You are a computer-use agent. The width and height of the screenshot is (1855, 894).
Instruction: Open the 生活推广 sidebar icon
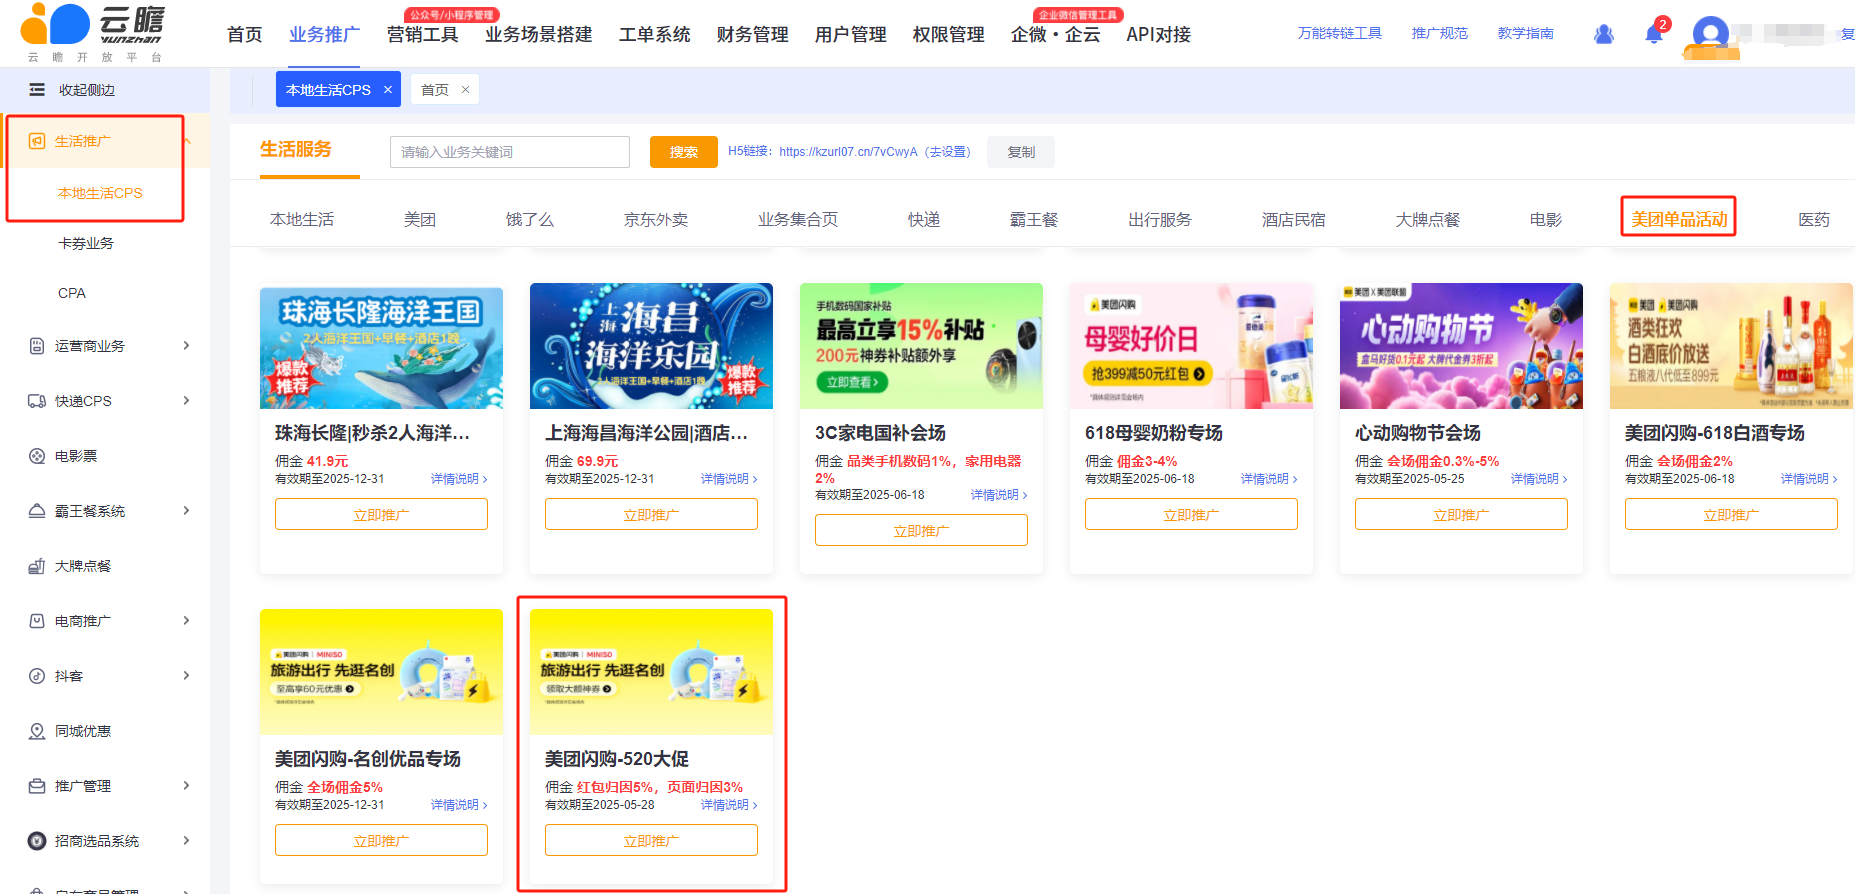coord(37,141)
